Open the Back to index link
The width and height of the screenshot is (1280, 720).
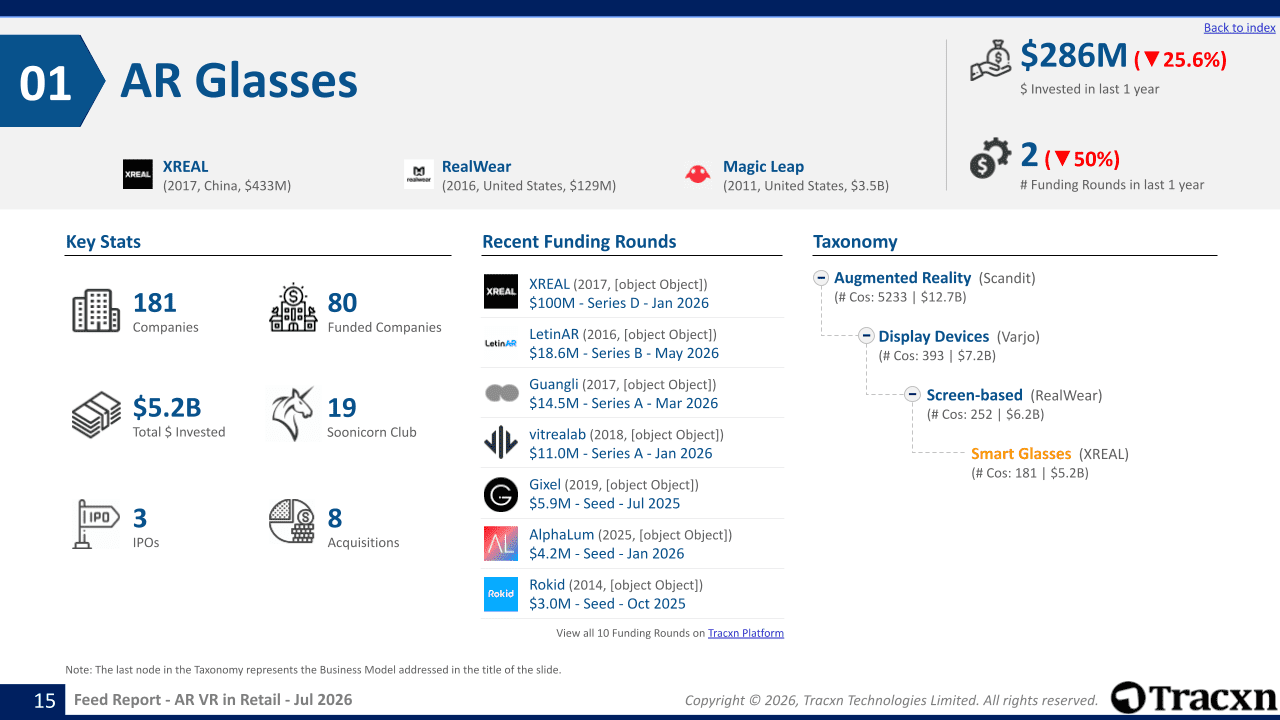point(1240,28)
